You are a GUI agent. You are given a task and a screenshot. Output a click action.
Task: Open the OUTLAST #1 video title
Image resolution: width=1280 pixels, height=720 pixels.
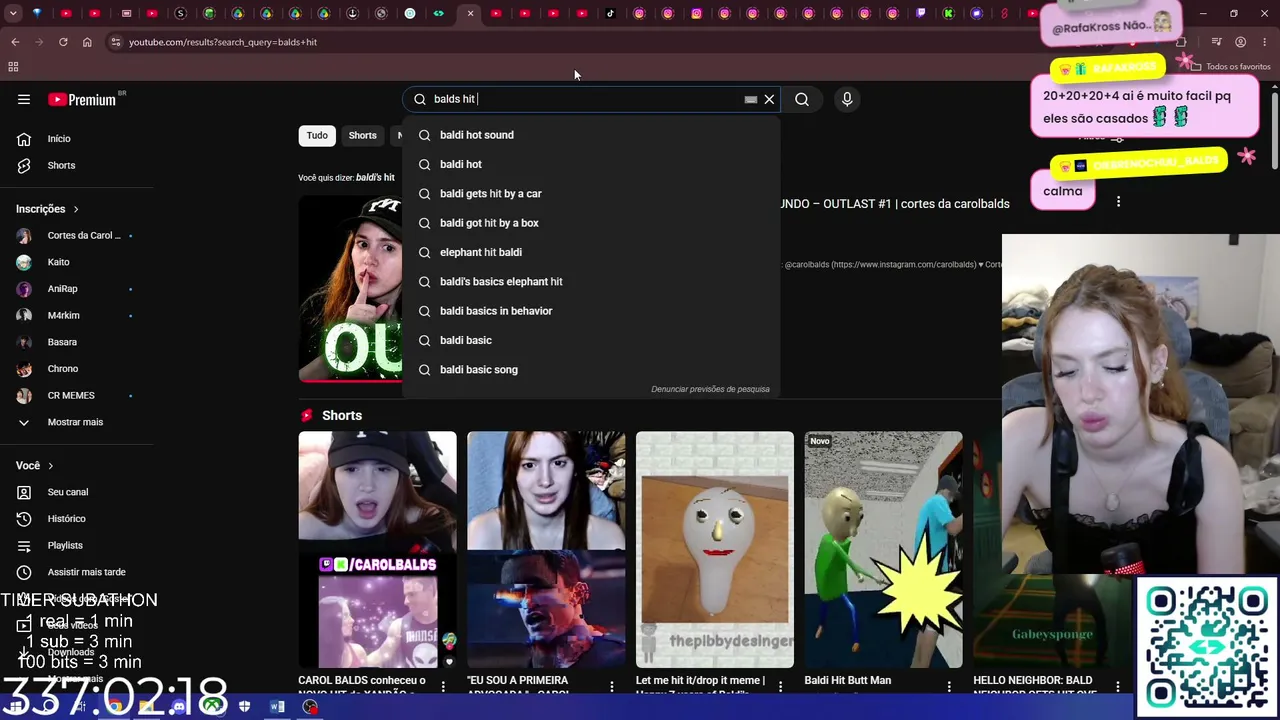895,204
